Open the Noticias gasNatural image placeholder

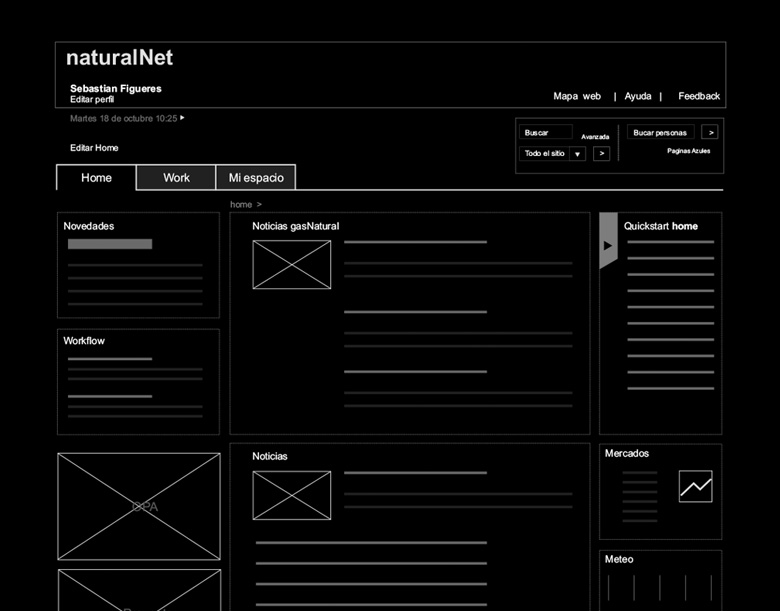tap(291, 265)
